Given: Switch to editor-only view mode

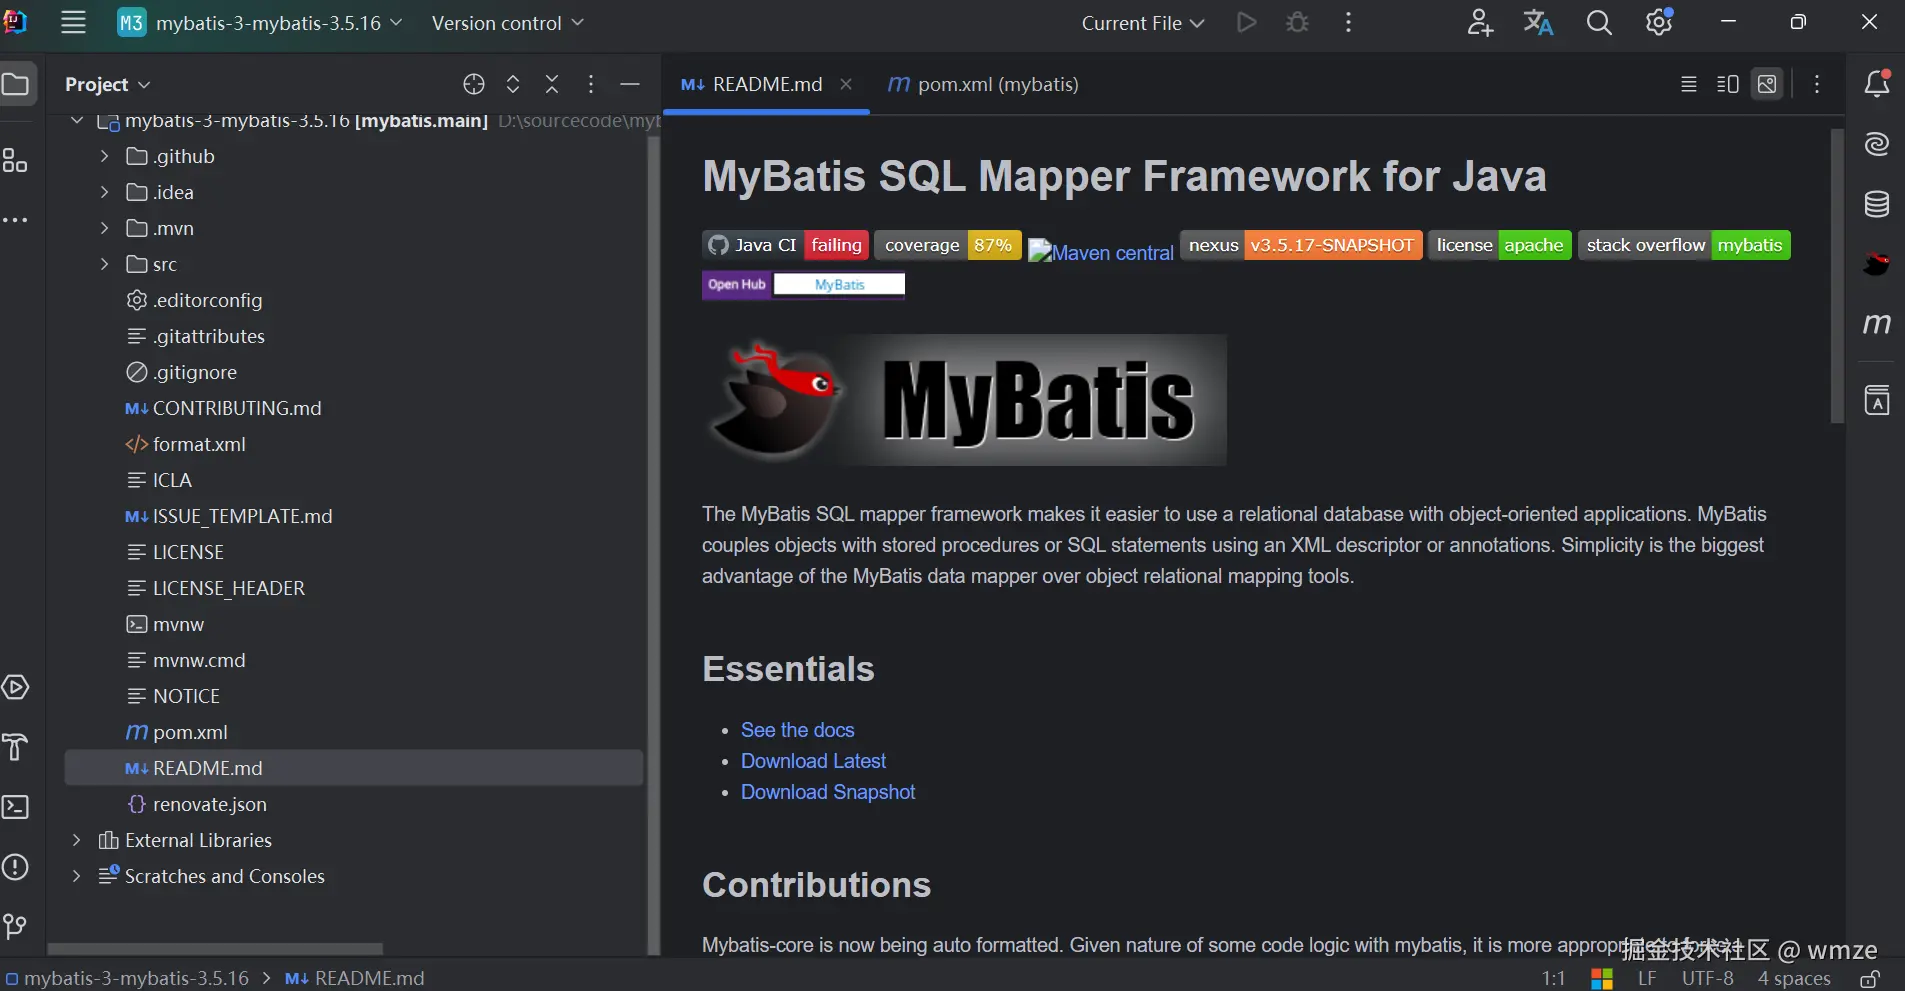Looking at the screenshot, I should 1689,85.
